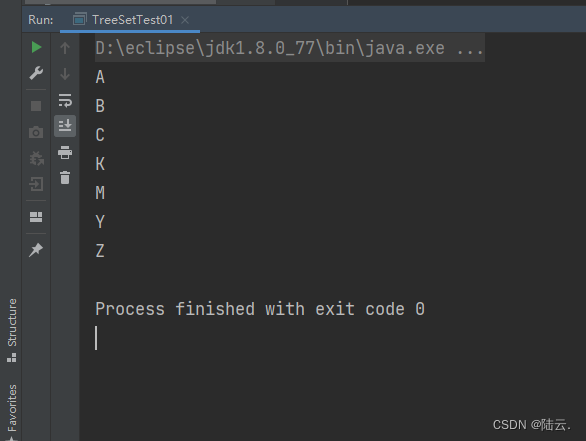Select the TreeSetTest01 run tab
586x441 pixels.
123,19
